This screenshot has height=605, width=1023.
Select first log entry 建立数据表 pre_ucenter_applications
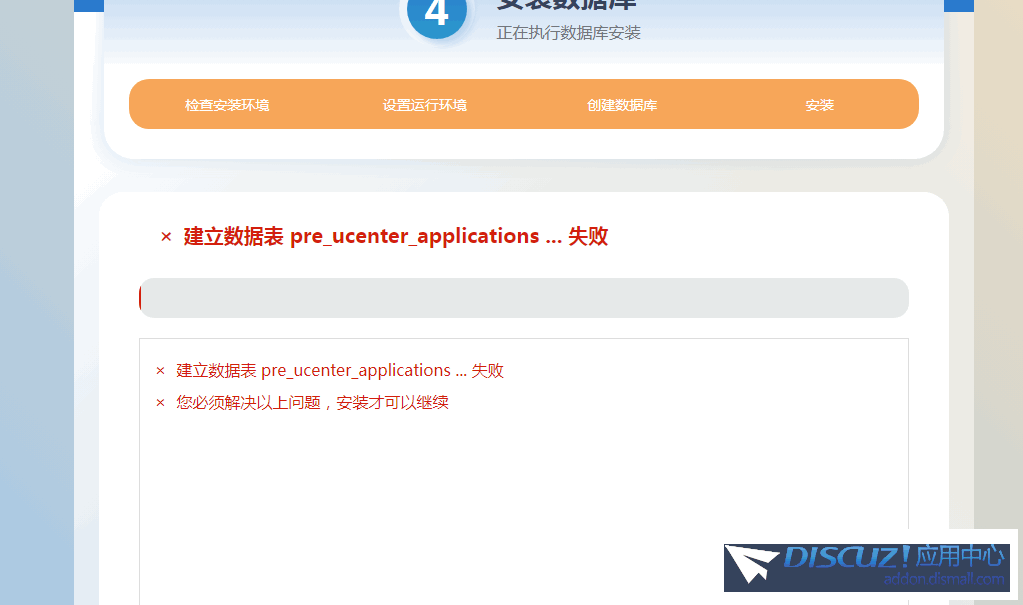pos(340,371)
